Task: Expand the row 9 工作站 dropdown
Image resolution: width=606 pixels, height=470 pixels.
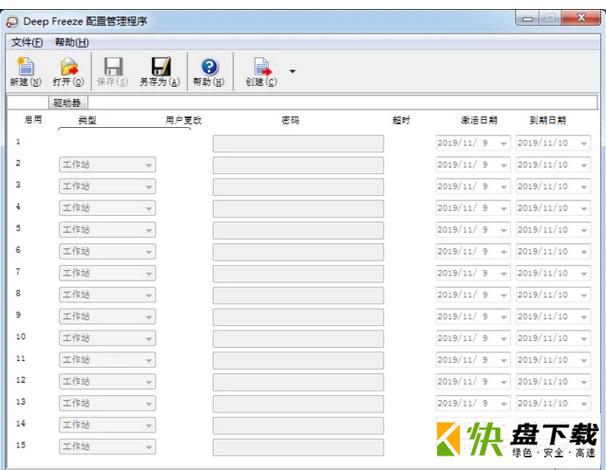Action: pos(107,317)
